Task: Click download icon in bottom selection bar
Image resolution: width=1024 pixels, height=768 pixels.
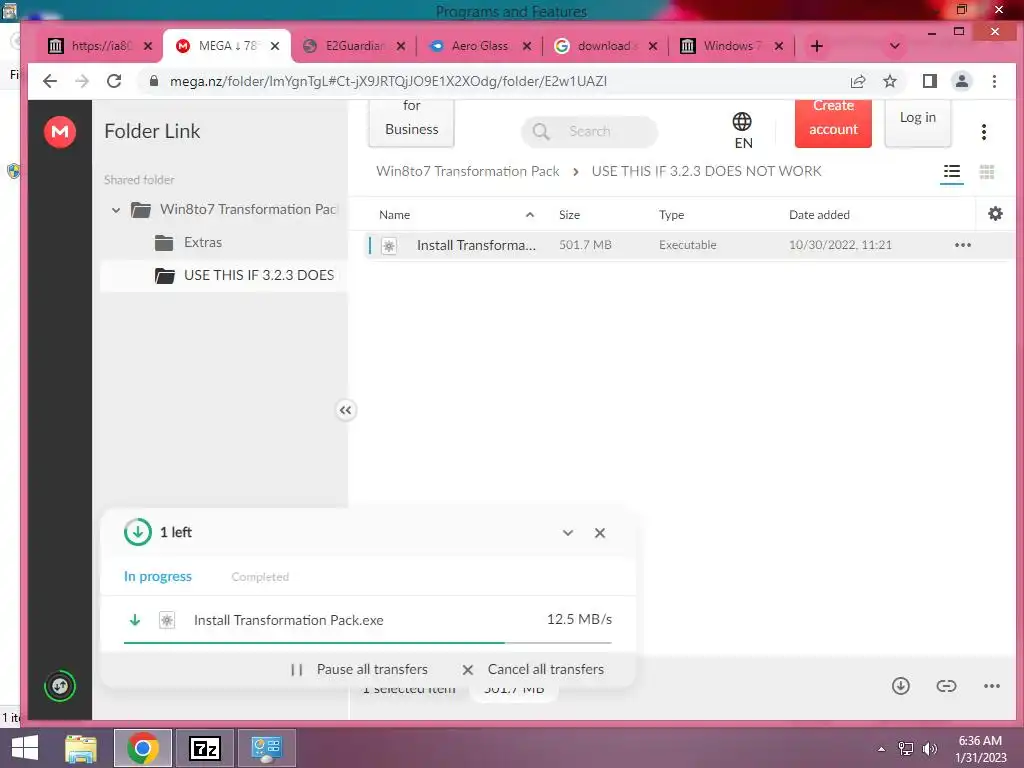Action: click(901, 686)
